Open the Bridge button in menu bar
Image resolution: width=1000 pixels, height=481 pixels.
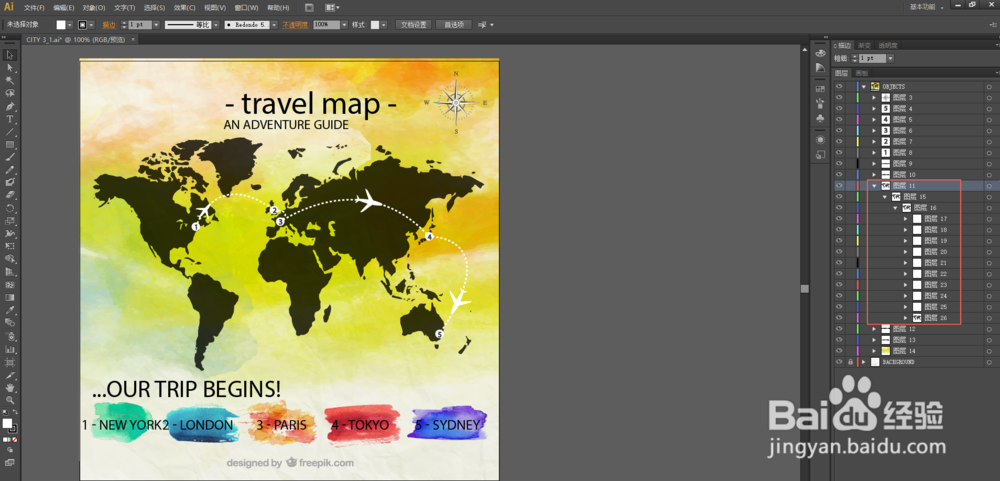309,8
